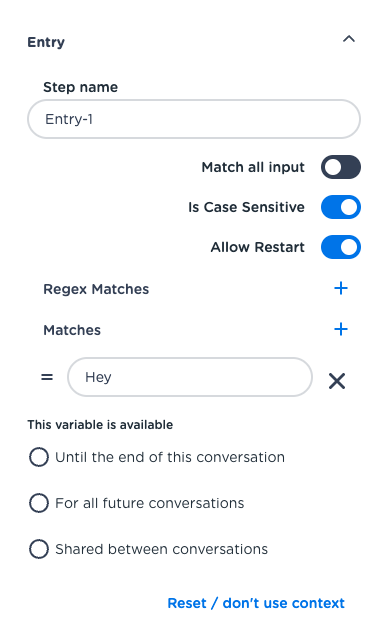Disable the Is Case Sensitive switch
The image size is (387, 618).
coord(341,207)
